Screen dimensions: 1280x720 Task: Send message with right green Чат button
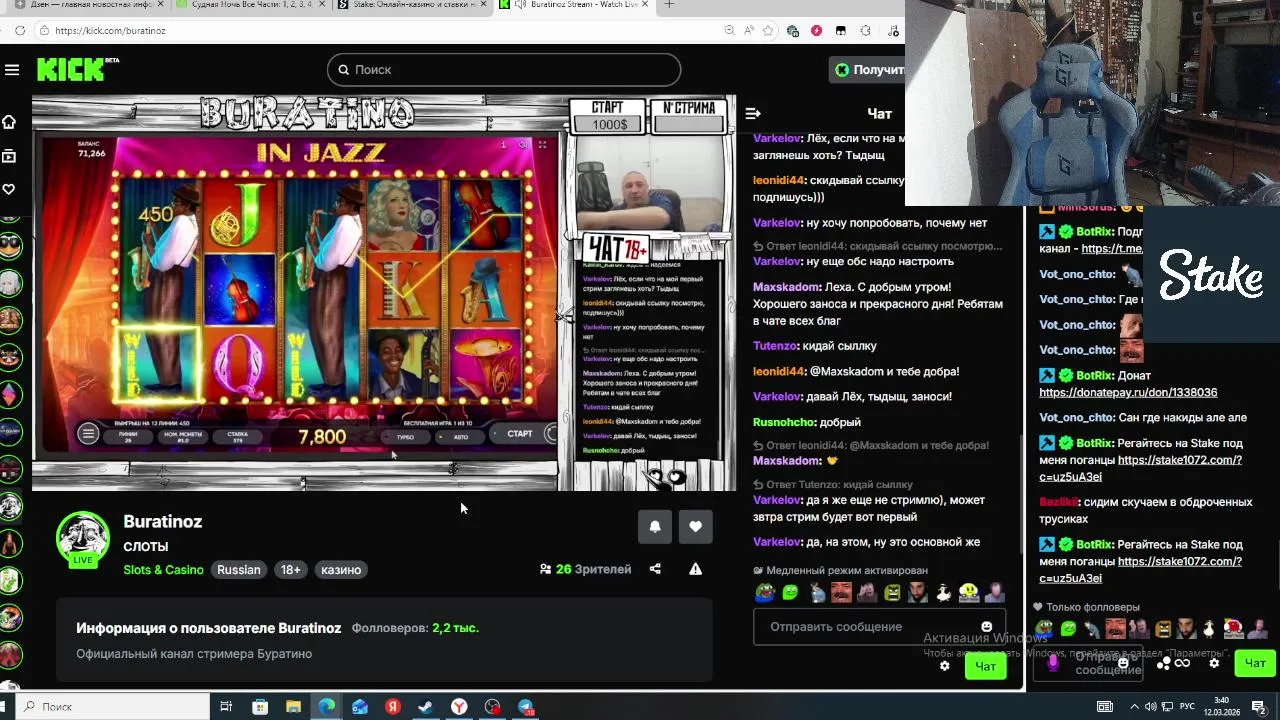(1255, 663)
